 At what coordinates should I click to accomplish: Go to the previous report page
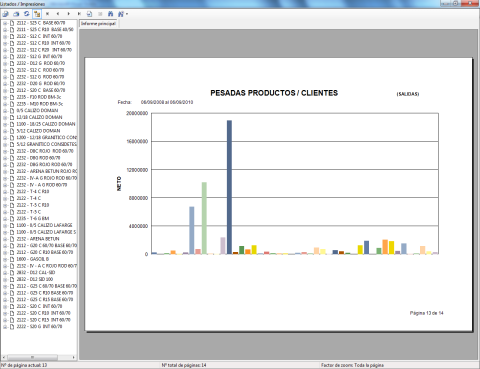58,14
